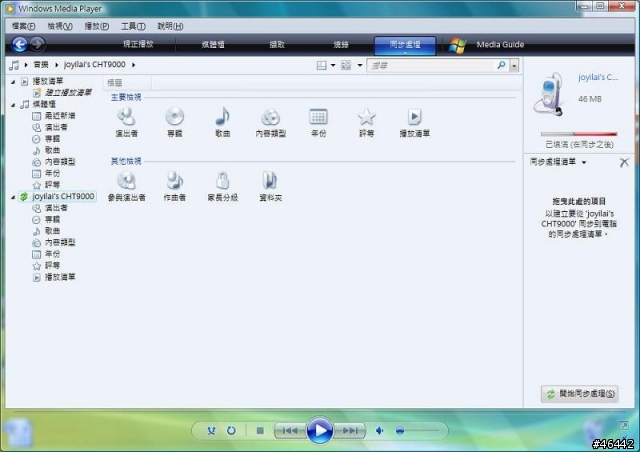Image resolution: width=640 pixels, height=452 pixels.
Task: Expand the breadcrumb arrow after 音樂
Action: [56, 65]
